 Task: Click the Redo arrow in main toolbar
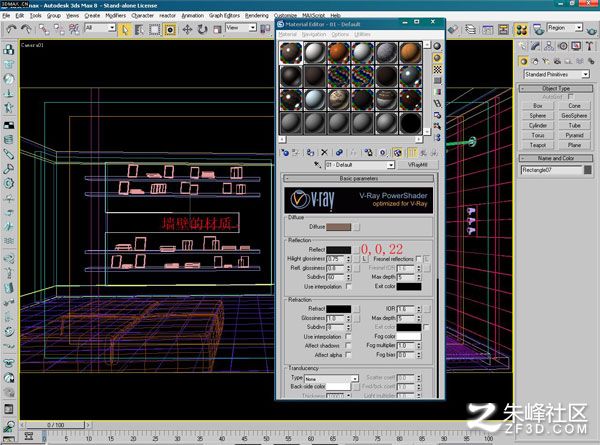tap(26, 29)
